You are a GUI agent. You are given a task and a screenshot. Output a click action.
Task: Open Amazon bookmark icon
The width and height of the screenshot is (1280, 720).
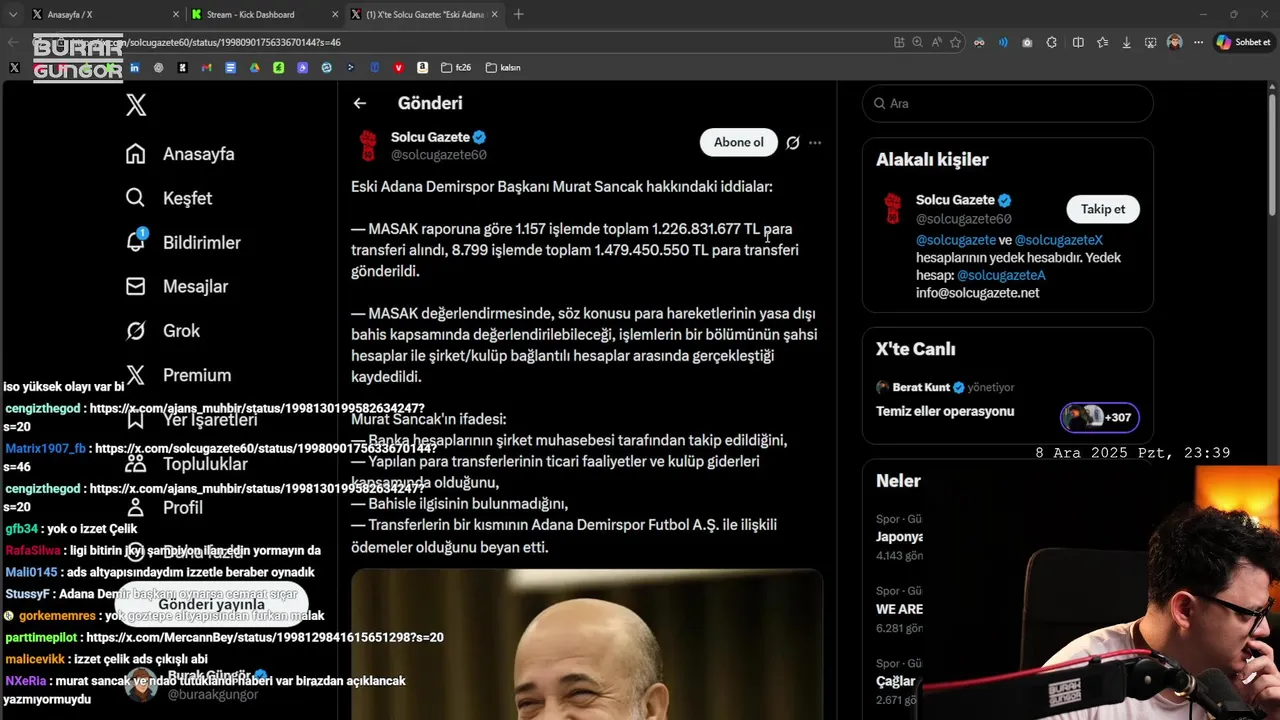pos(422,68)
